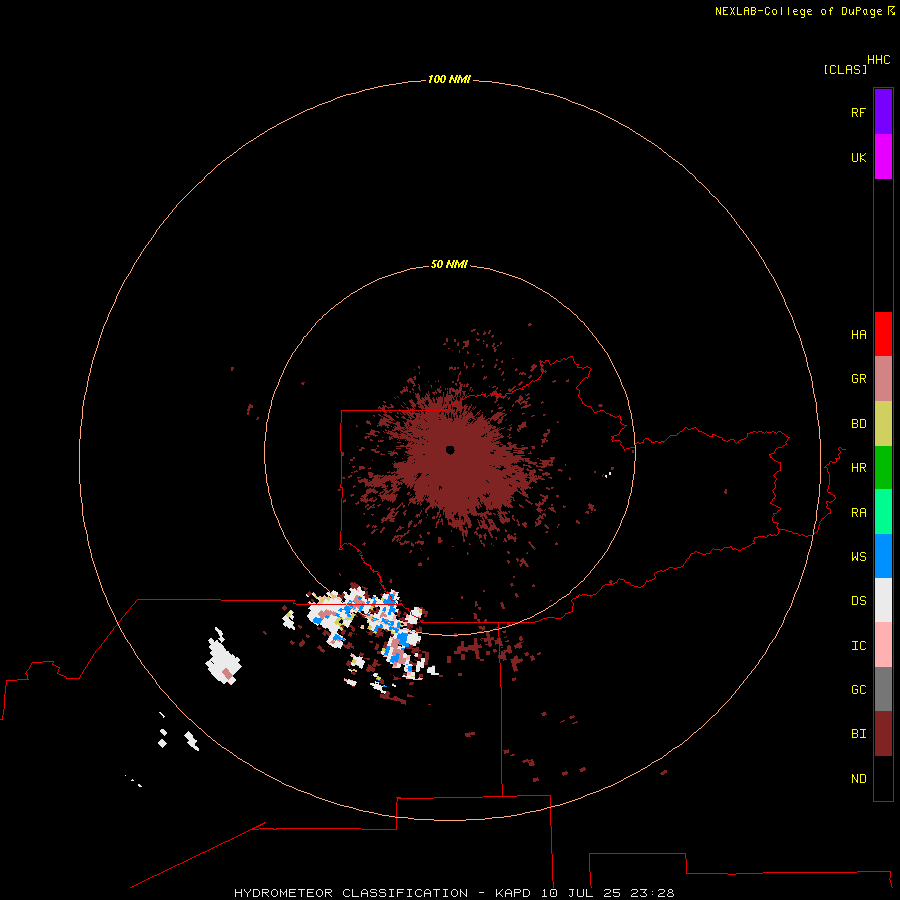This screenshot has width=900, height=900.
Task: Click the 23:28 timestamp in the footer
Action: tap(652, 893)
